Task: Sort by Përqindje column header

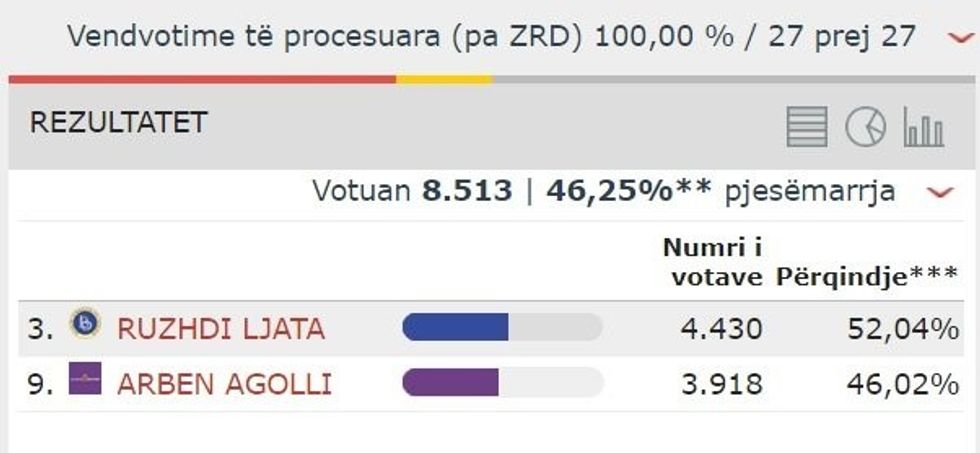Action: (x=867, y=277)
